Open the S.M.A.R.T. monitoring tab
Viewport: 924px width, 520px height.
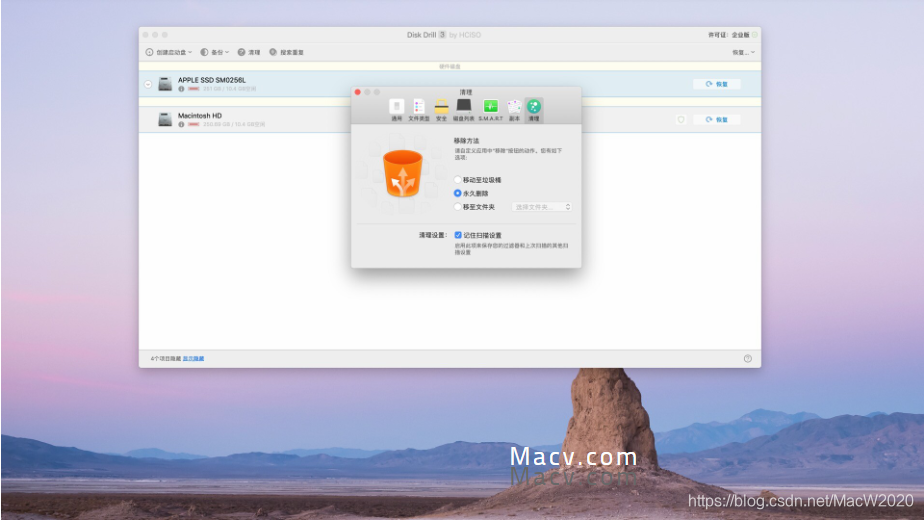coord(490,110)
